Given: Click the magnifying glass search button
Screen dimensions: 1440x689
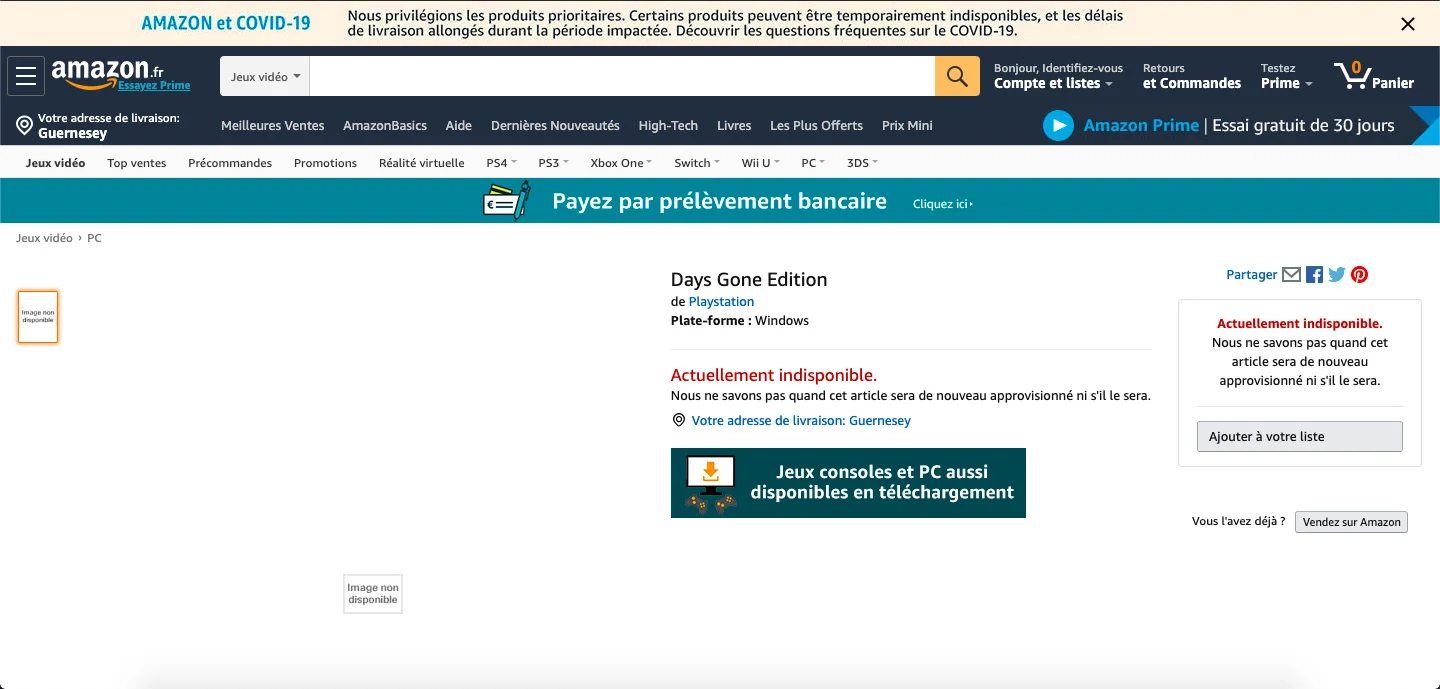Looking at the screenshot, I should [x=957, y=76].
